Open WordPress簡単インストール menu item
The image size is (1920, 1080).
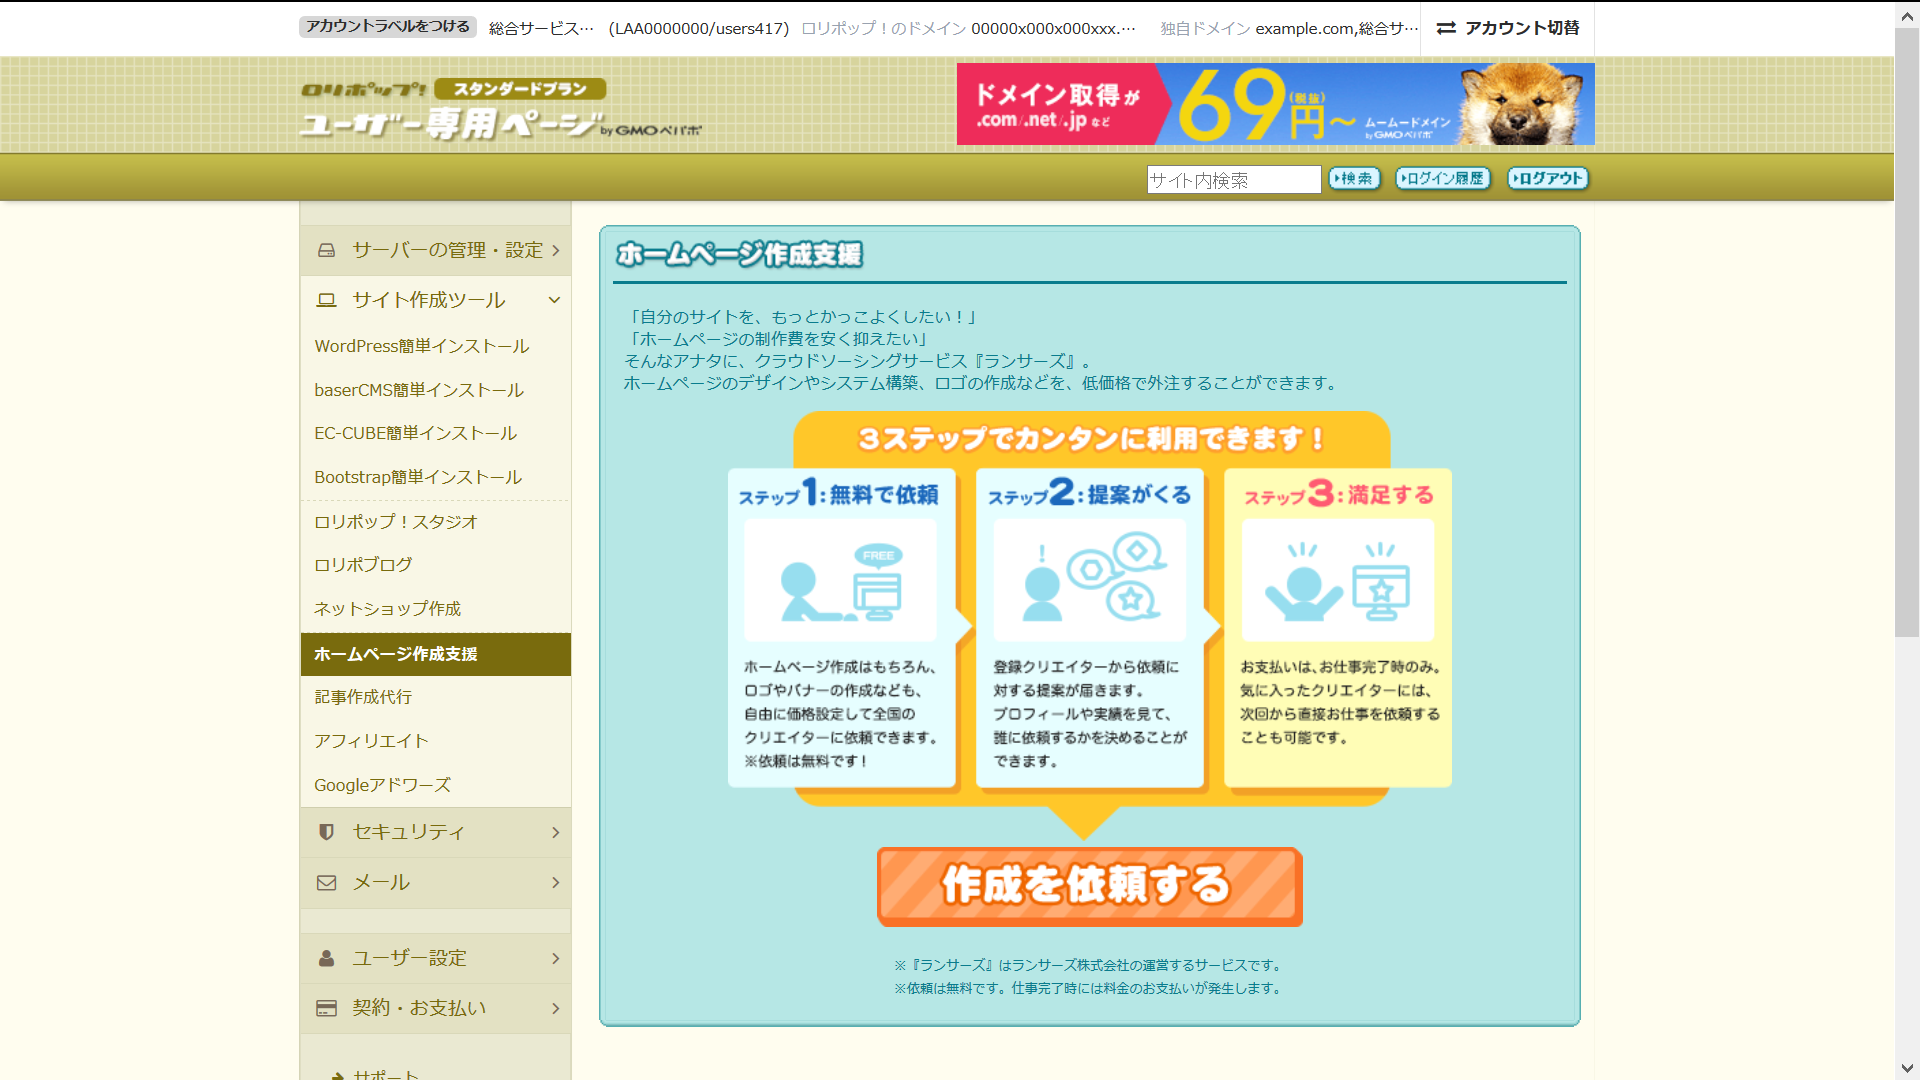point(421,346)
